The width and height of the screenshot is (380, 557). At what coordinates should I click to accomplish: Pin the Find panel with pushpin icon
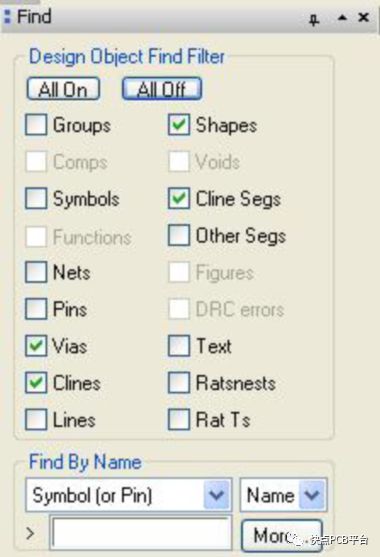pos(314,19)
